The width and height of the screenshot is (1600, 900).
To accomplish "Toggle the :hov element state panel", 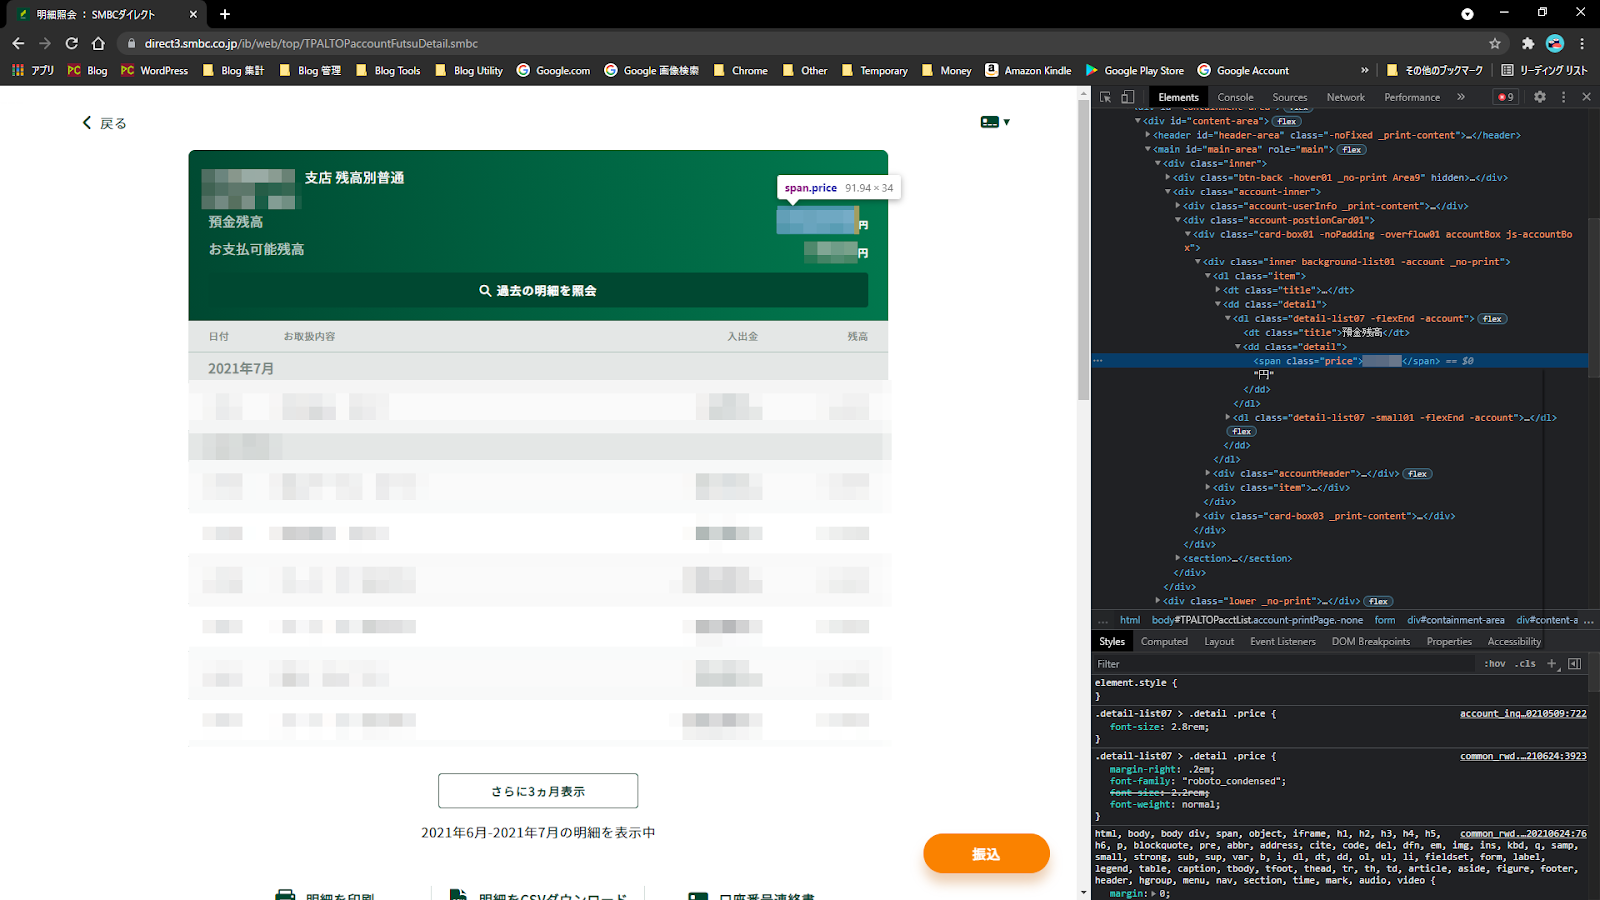I will pos(1495,664).
